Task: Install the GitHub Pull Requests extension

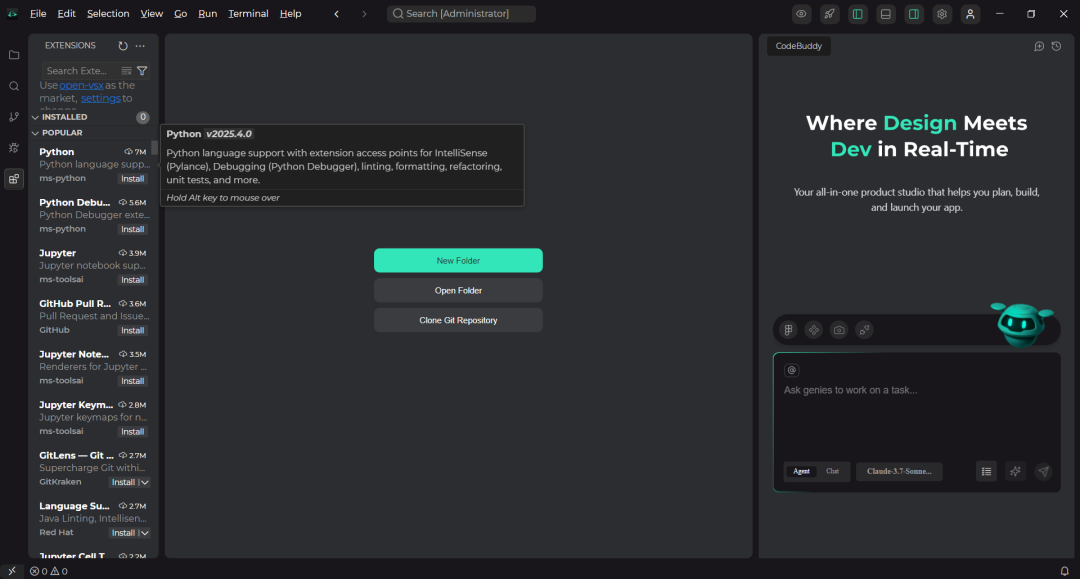Action: point(132,330)
